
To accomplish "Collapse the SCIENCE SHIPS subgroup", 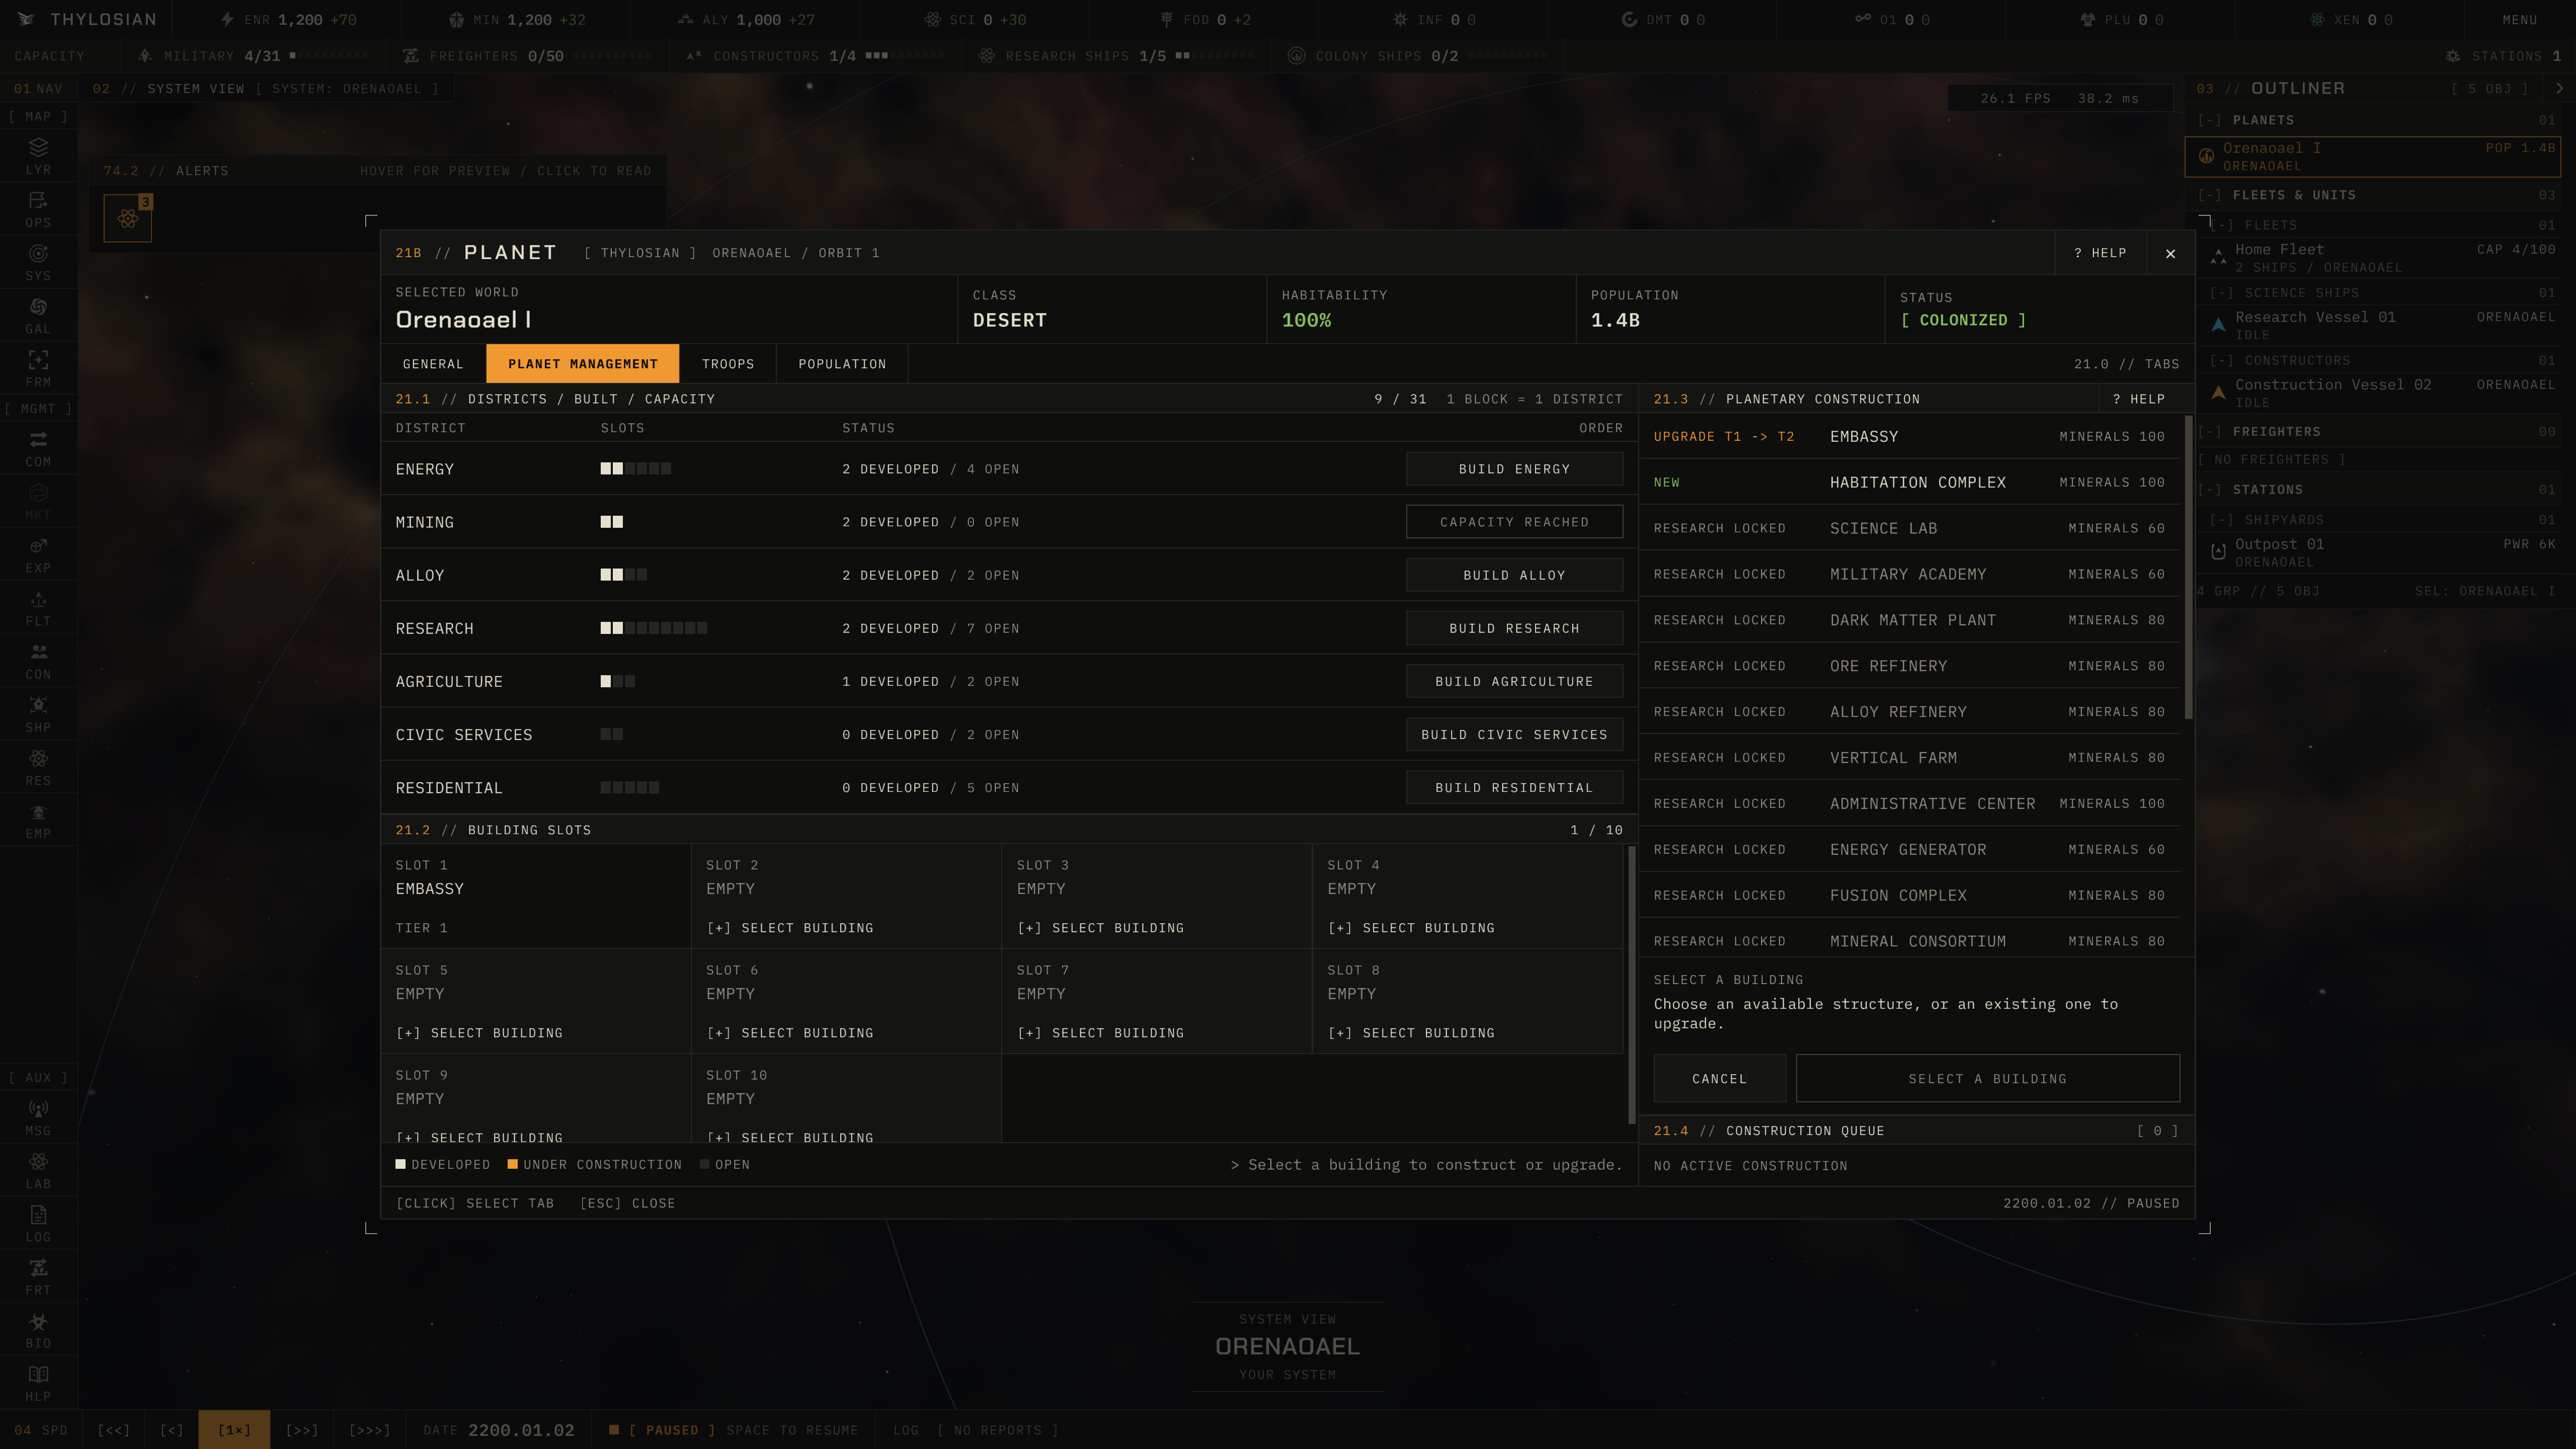I will (x=2221, y=293).
